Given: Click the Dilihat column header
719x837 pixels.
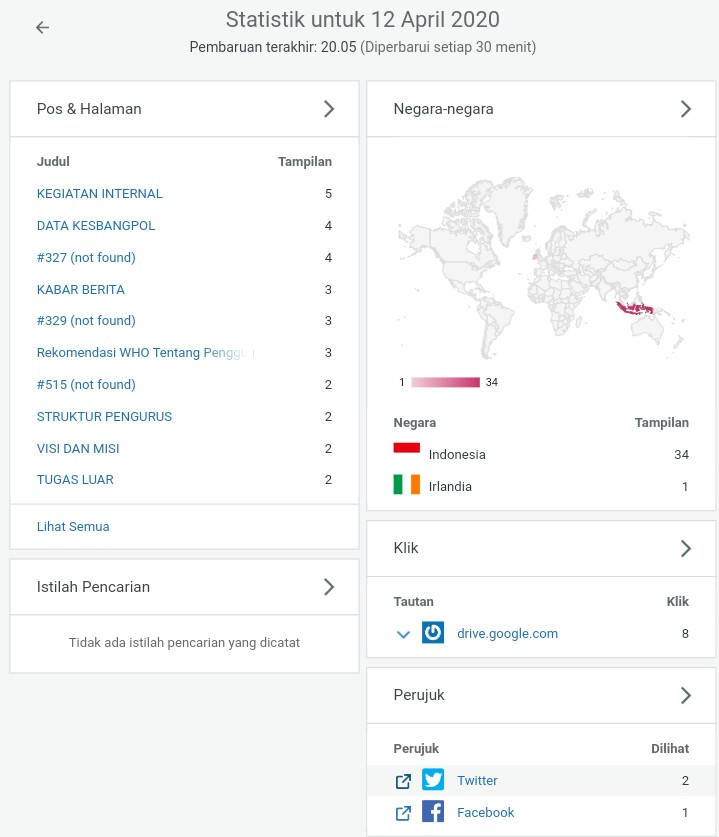Looking at the screenshot, I should pos(670,748).
